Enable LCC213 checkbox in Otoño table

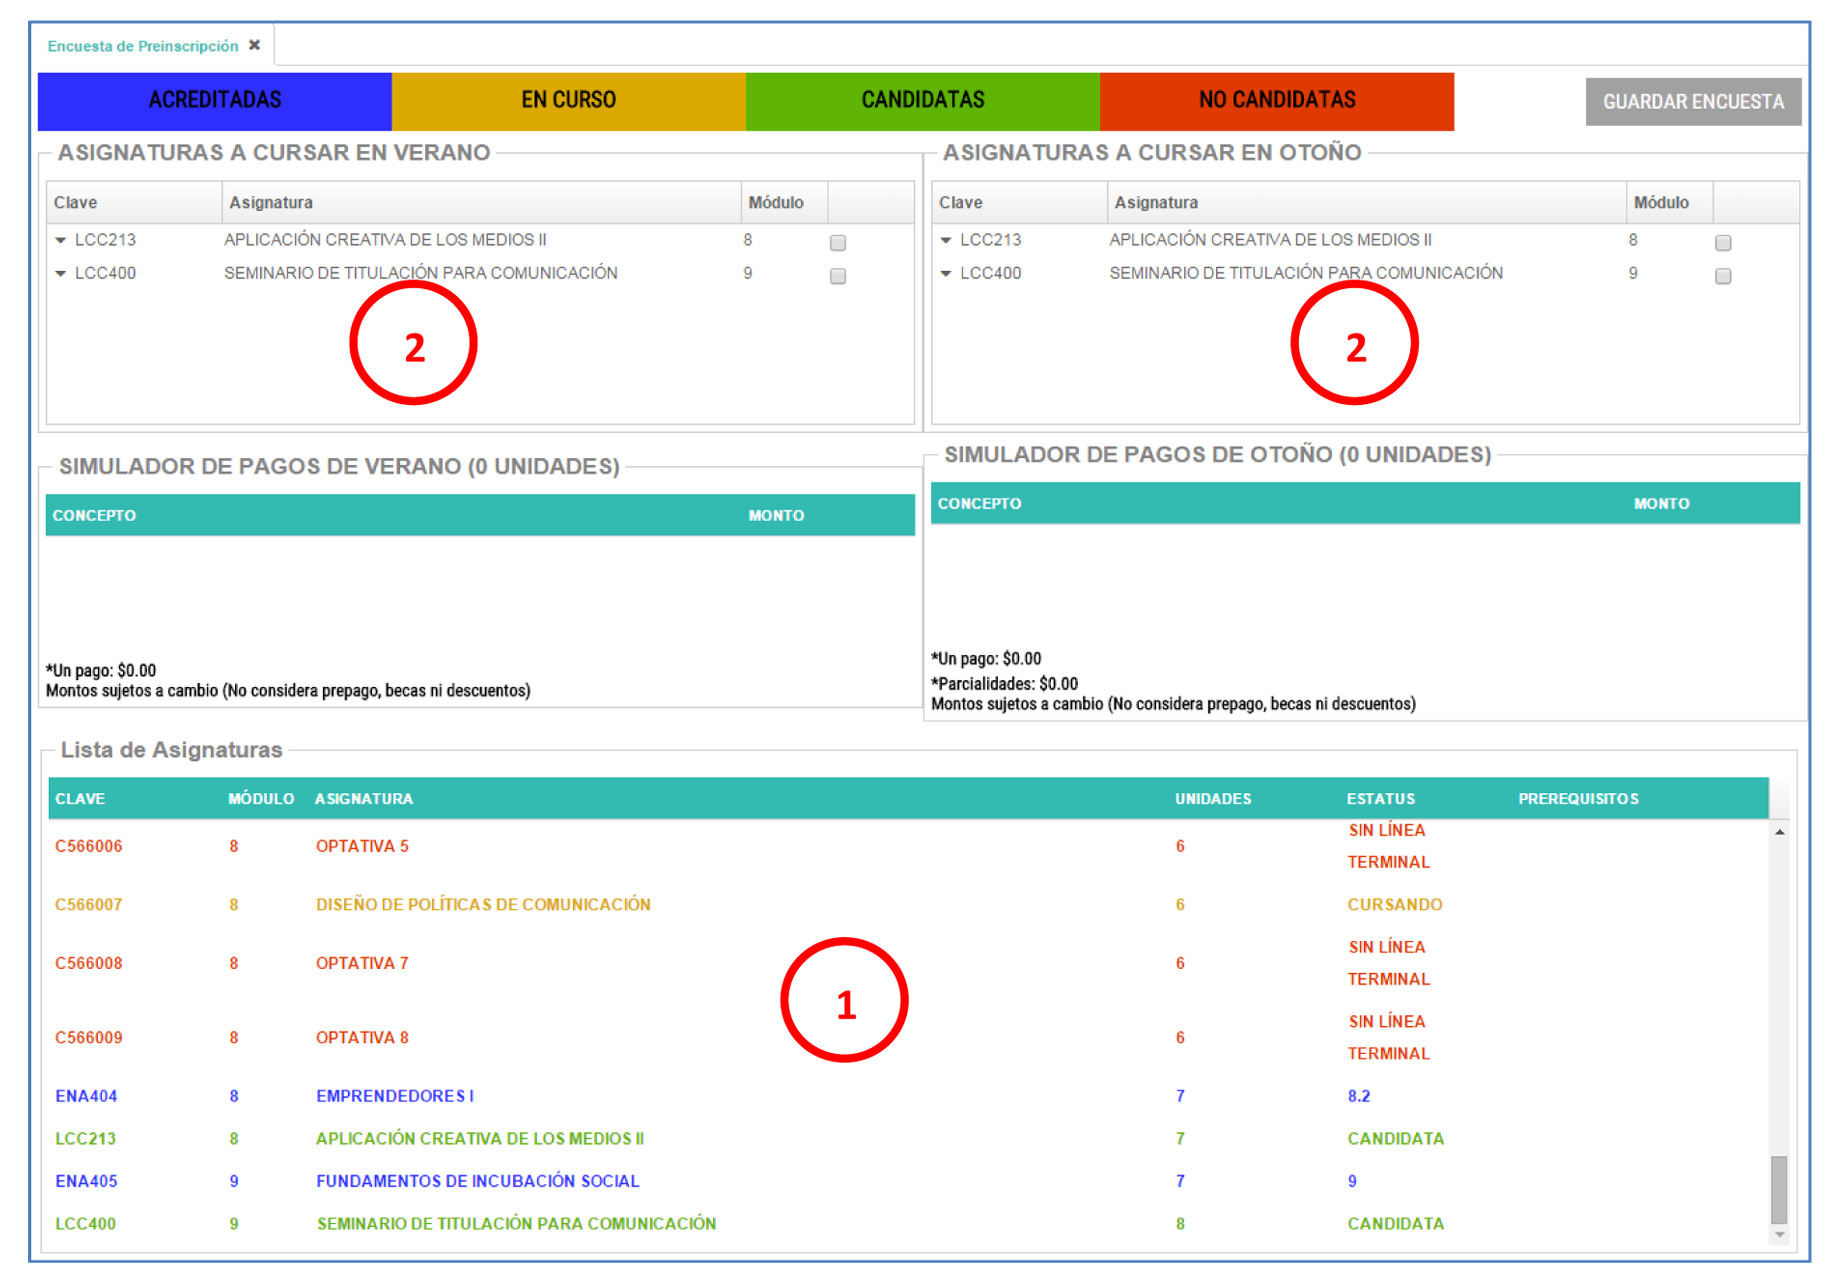tap(1723, 243)
